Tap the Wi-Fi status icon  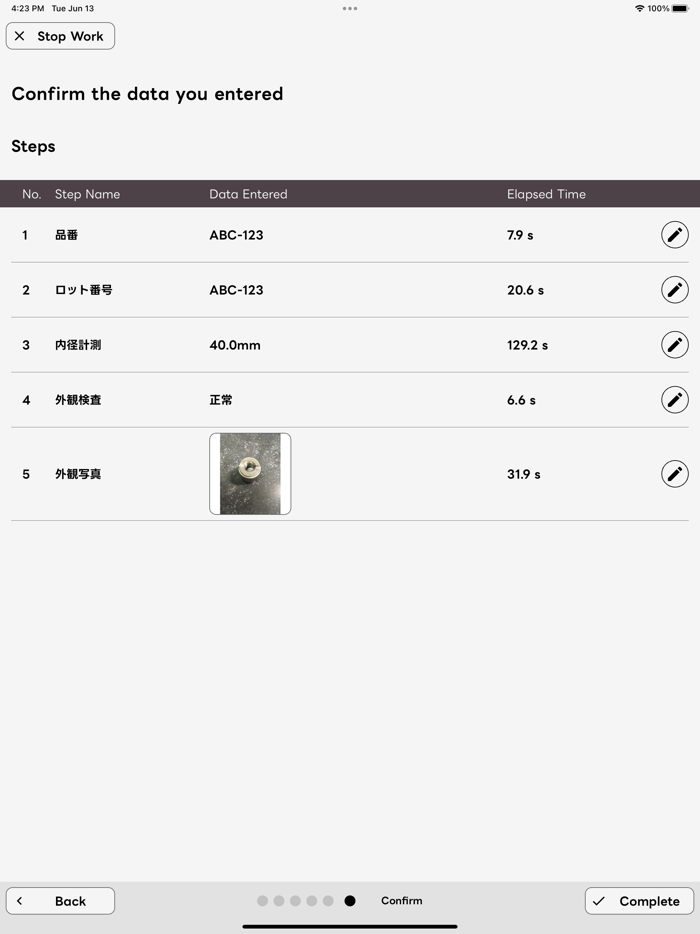coord(639,8)
